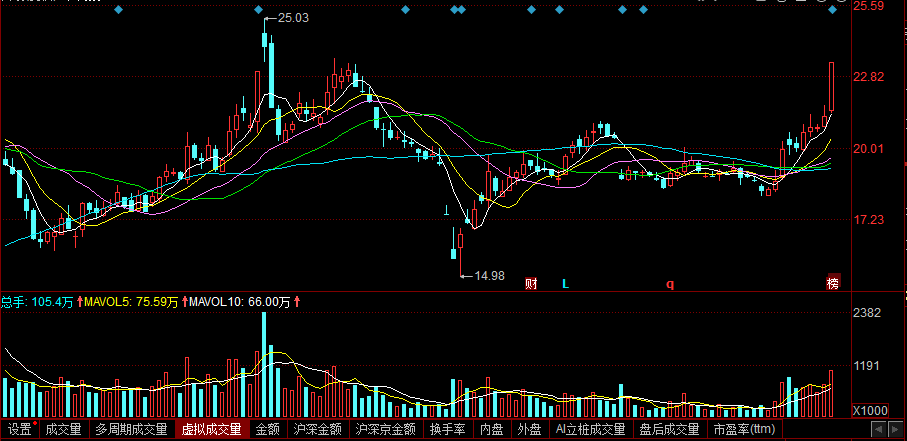The width and height of the screenshot is (907, 441).
Task: Select the latest tall red candlestick
Action: [832, 87]
